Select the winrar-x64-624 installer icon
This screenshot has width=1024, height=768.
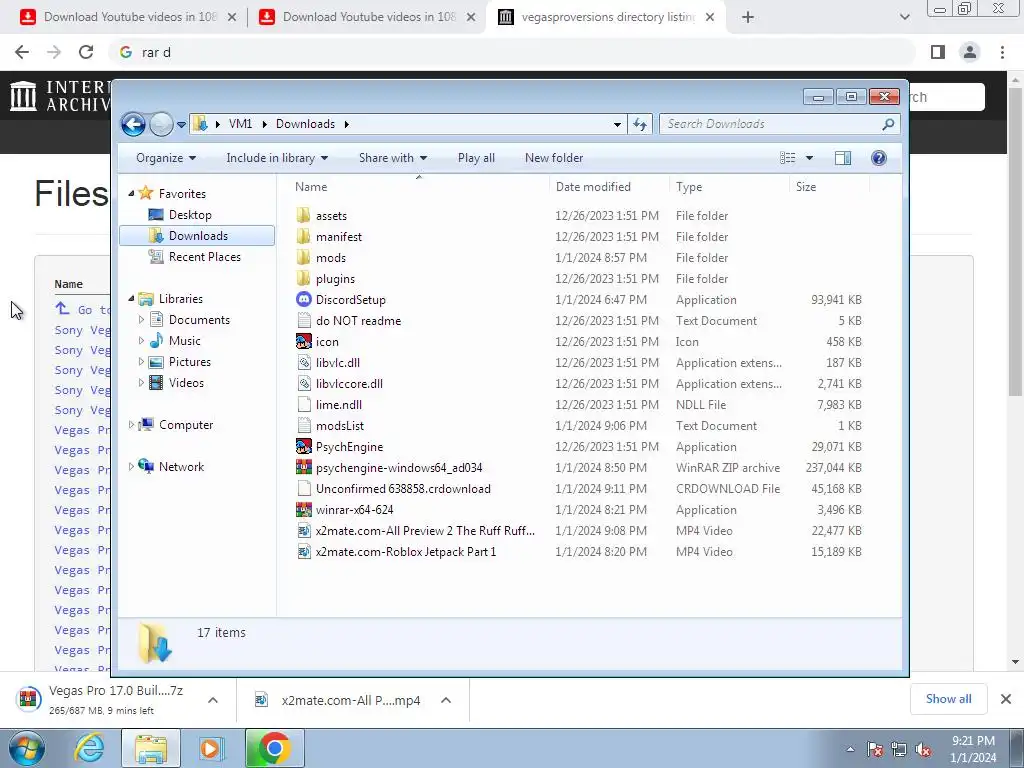(304, 509)
